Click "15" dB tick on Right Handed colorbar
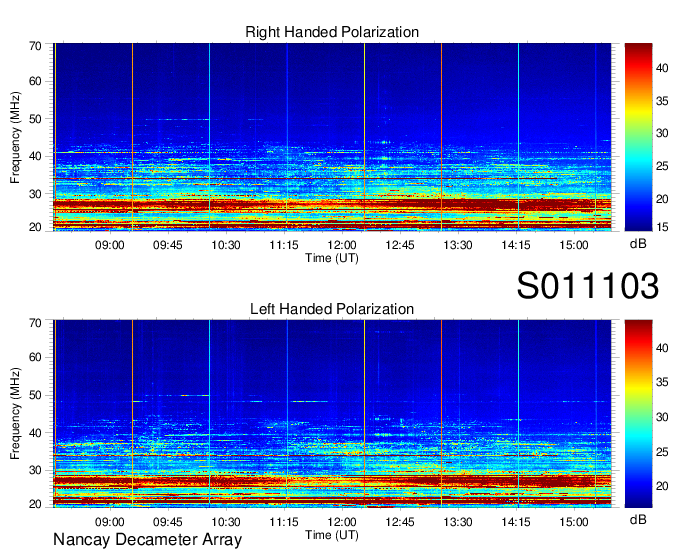This screenshot has width=680, height=552. [x=662, y=227]
